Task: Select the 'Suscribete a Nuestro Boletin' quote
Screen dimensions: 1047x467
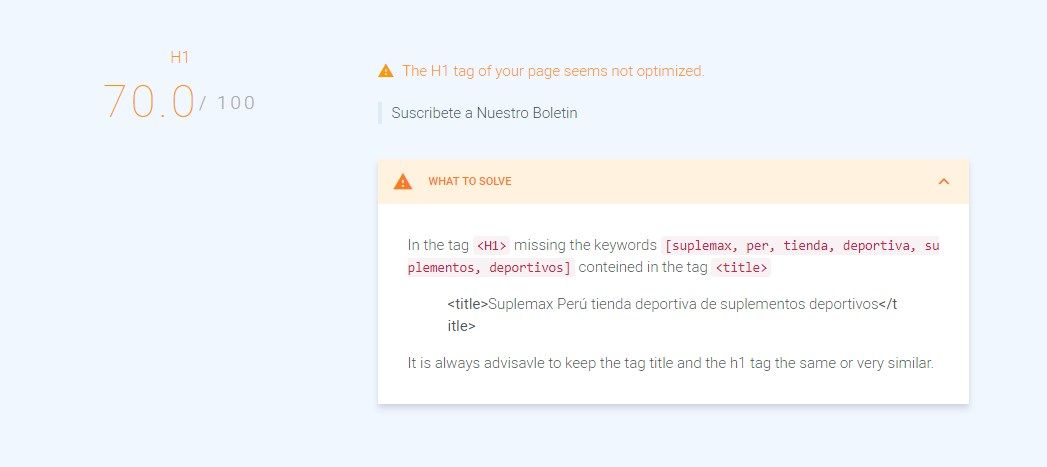Action: coord(484,113)
